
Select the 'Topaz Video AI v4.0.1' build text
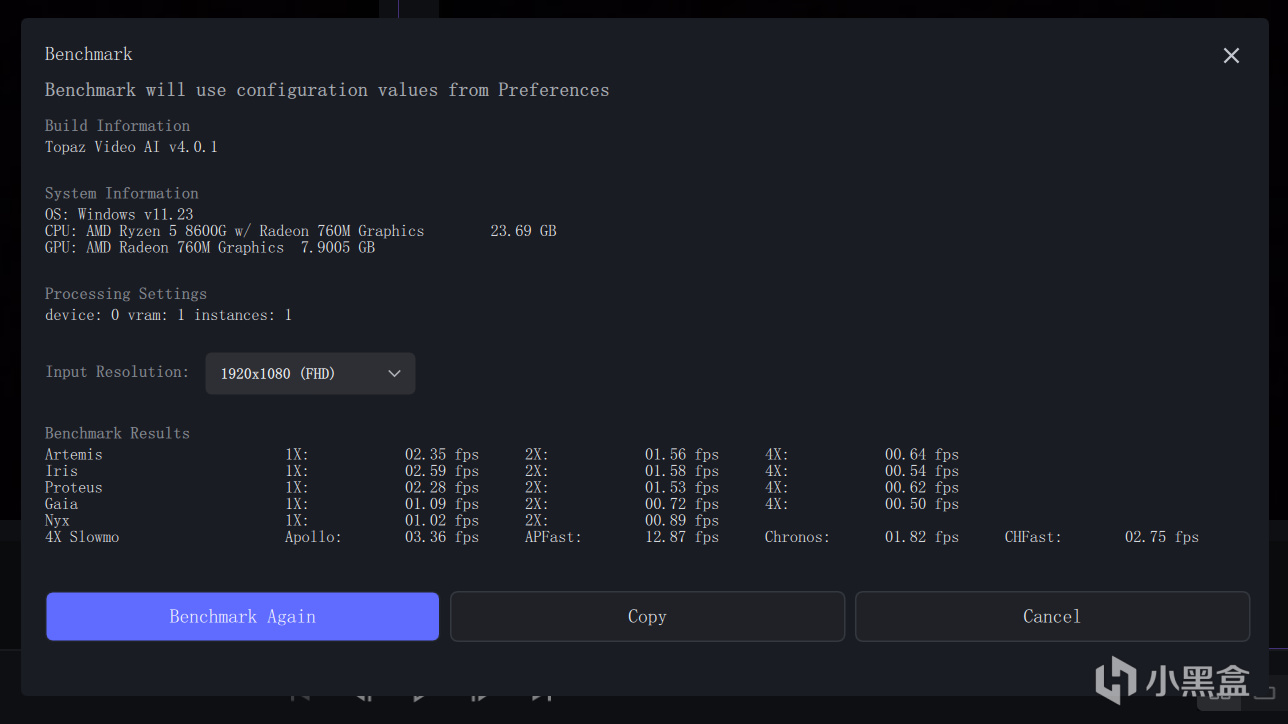(131, 147)
